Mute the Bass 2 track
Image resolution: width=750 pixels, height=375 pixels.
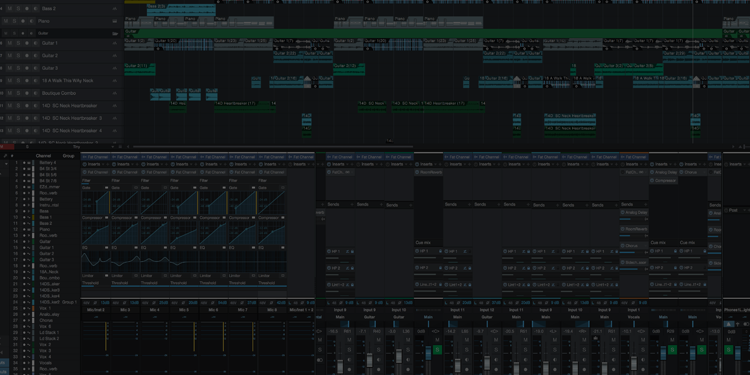click(10, 9)
